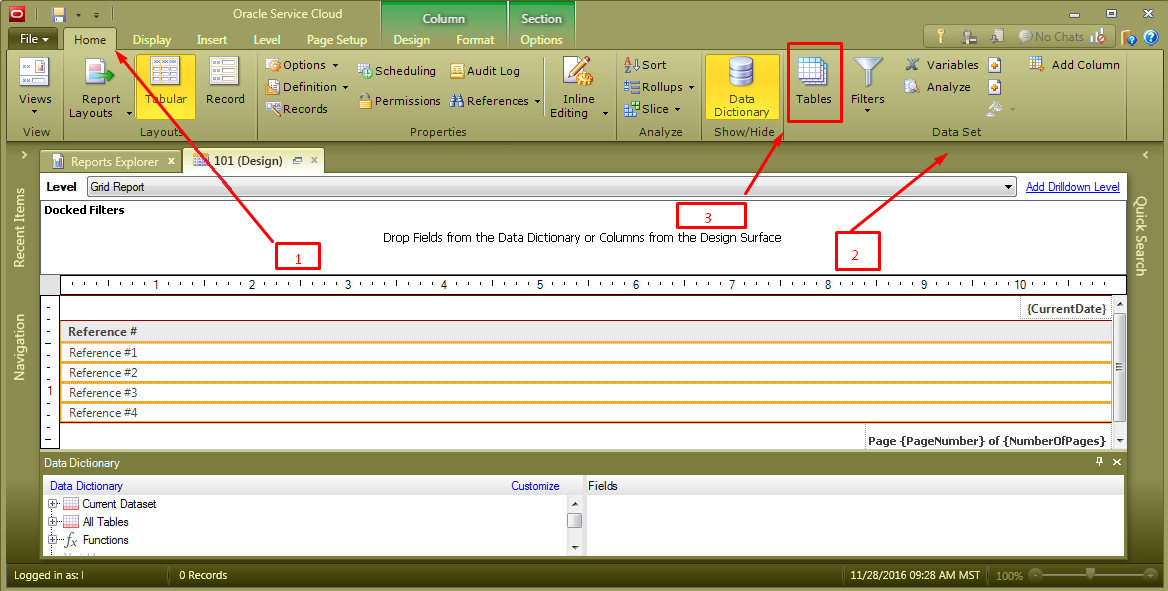
Task: Click the add-page icon next to Analyze
Action: pyautogui.click(x=994, y=87)
